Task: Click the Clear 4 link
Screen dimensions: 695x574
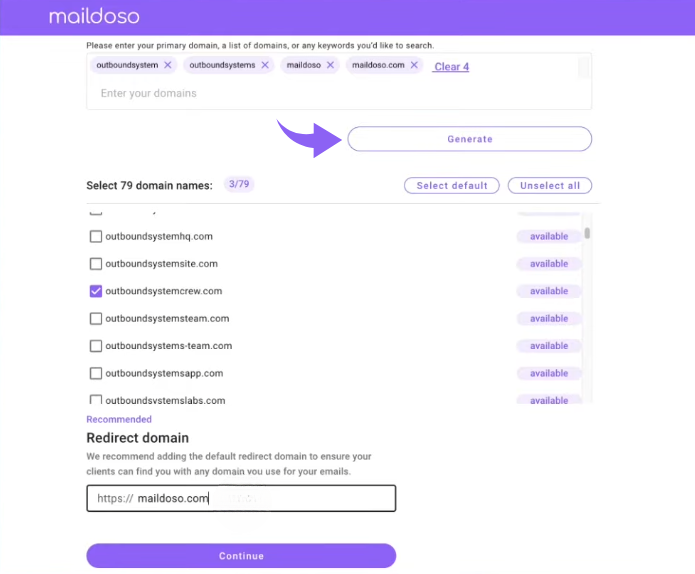Action: (x=451, y=67)
